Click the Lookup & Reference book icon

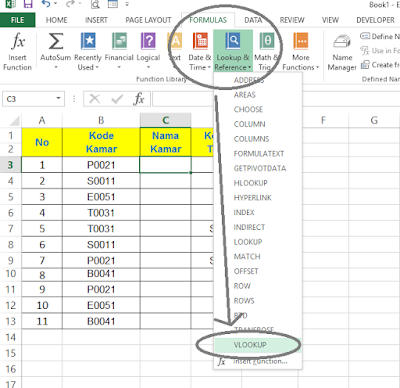[x=233, y=41]
